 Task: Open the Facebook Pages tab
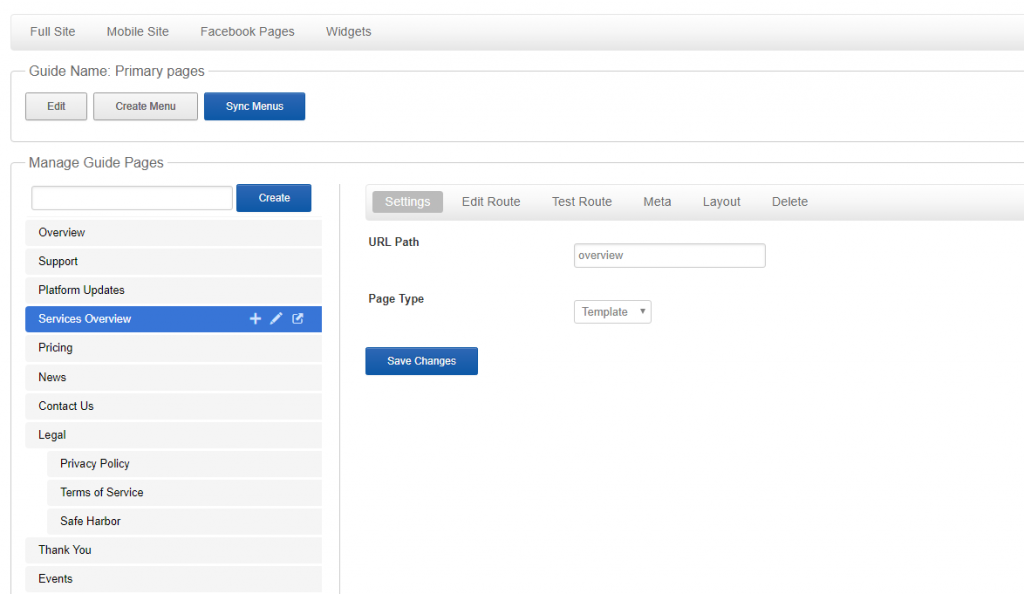[248, 31]
